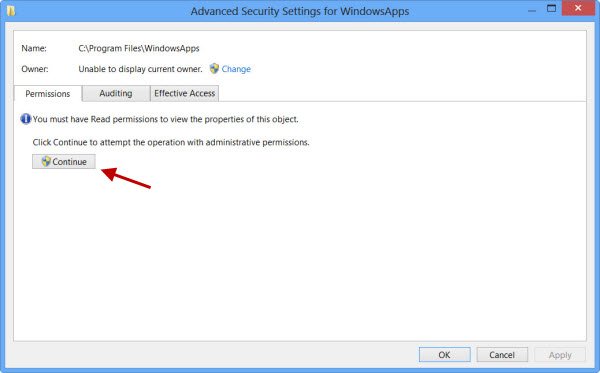Viewport: 600px width, 373px height.
Task: Click the 'Unable to display current owner' text
Action: point(140,69)
